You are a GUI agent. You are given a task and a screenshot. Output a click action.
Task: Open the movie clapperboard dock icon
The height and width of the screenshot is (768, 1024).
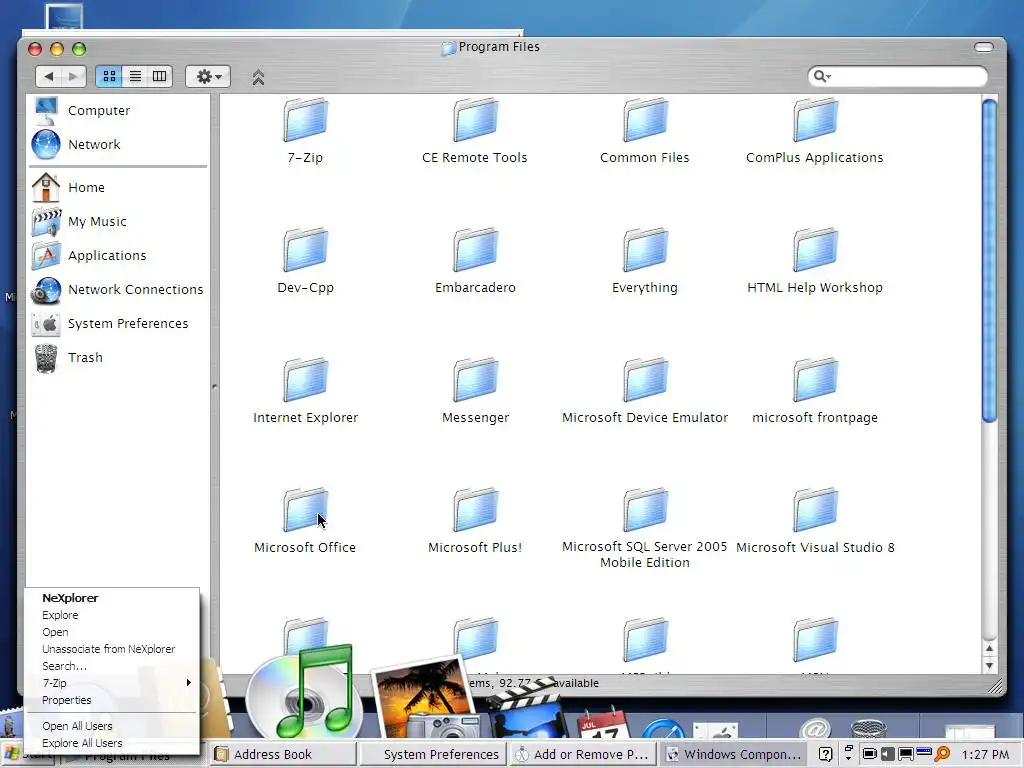click(x=528, y=709)
